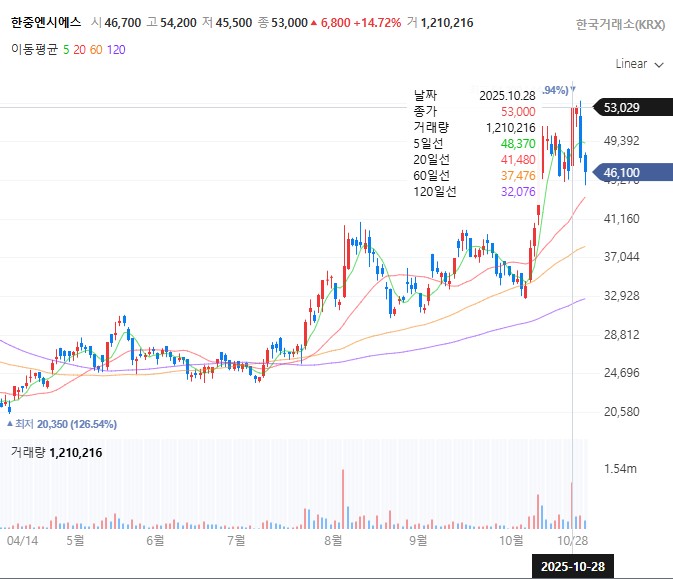
Task: Click the 8월 label on time axis
Action: [x=334, y=540]
